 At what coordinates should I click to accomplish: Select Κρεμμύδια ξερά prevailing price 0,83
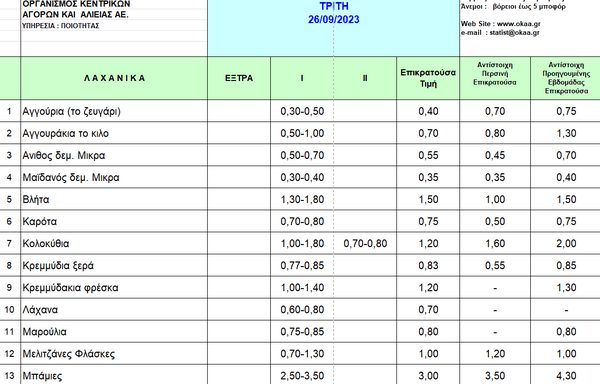428,265
